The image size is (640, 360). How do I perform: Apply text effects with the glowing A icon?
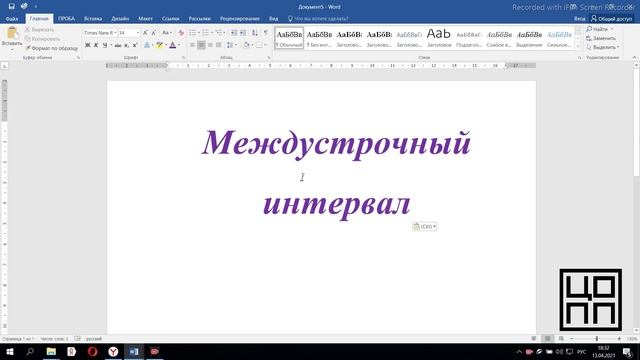click(147, 45)
